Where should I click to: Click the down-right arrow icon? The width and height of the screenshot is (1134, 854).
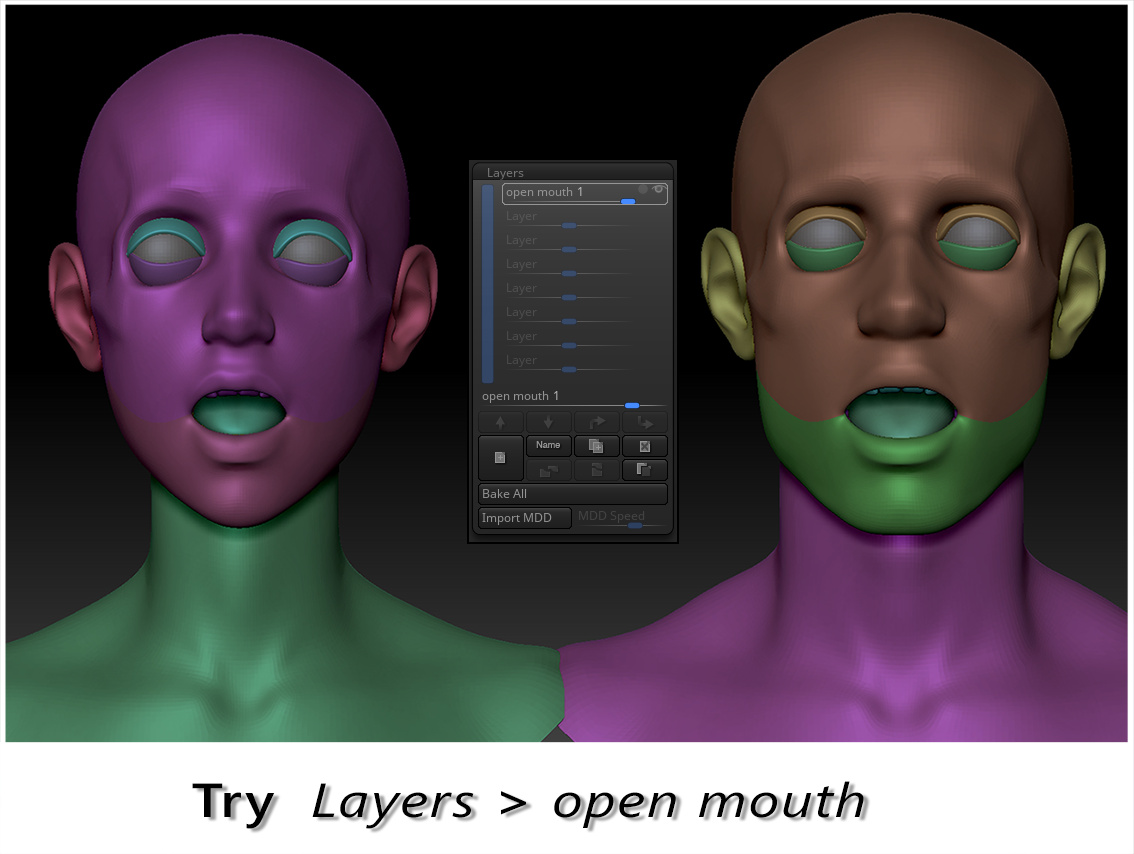644,422
